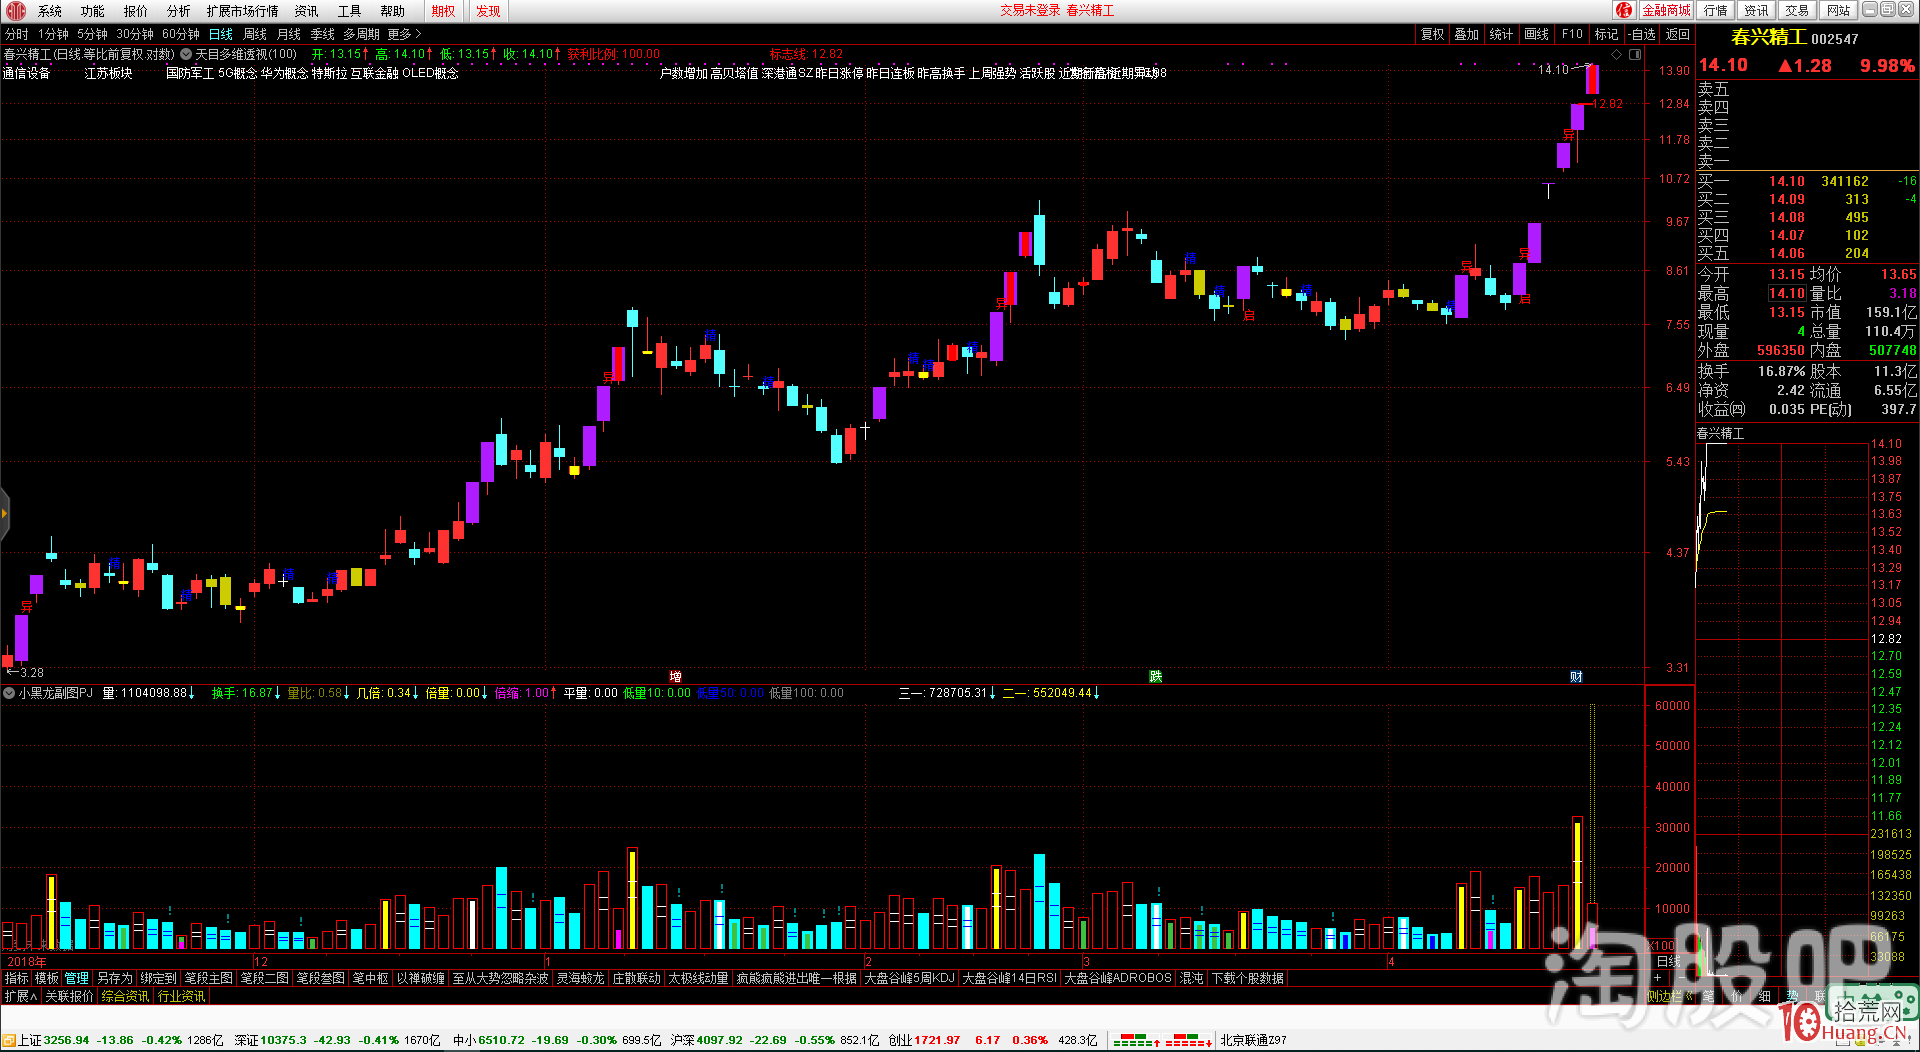The width and height of the screenshot is (1920, 1052).
Task: Click the 返回 back button
Action: click(1678, 34)
